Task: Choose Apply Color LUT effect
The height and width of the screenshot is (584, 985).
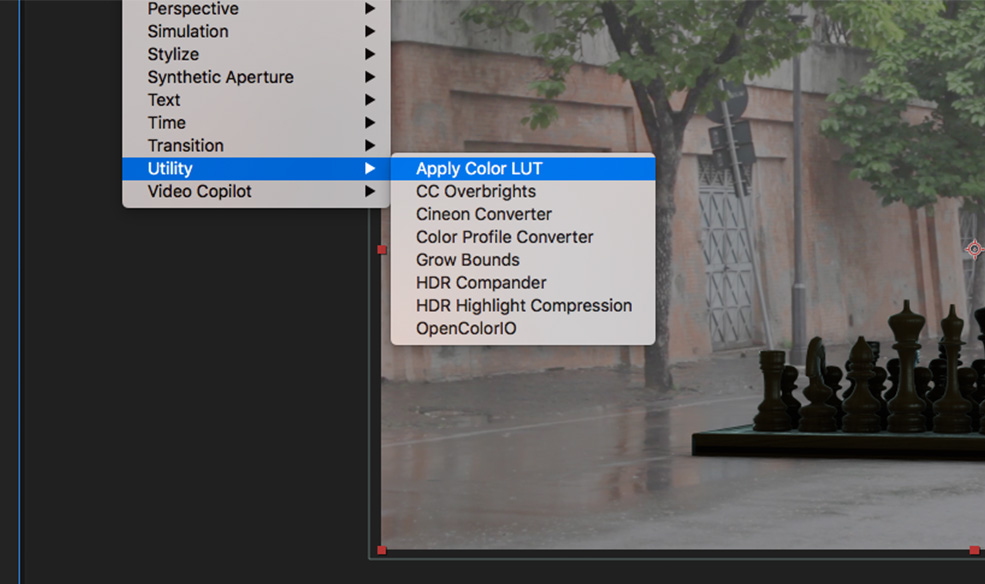Action: (x=523, y=168)
